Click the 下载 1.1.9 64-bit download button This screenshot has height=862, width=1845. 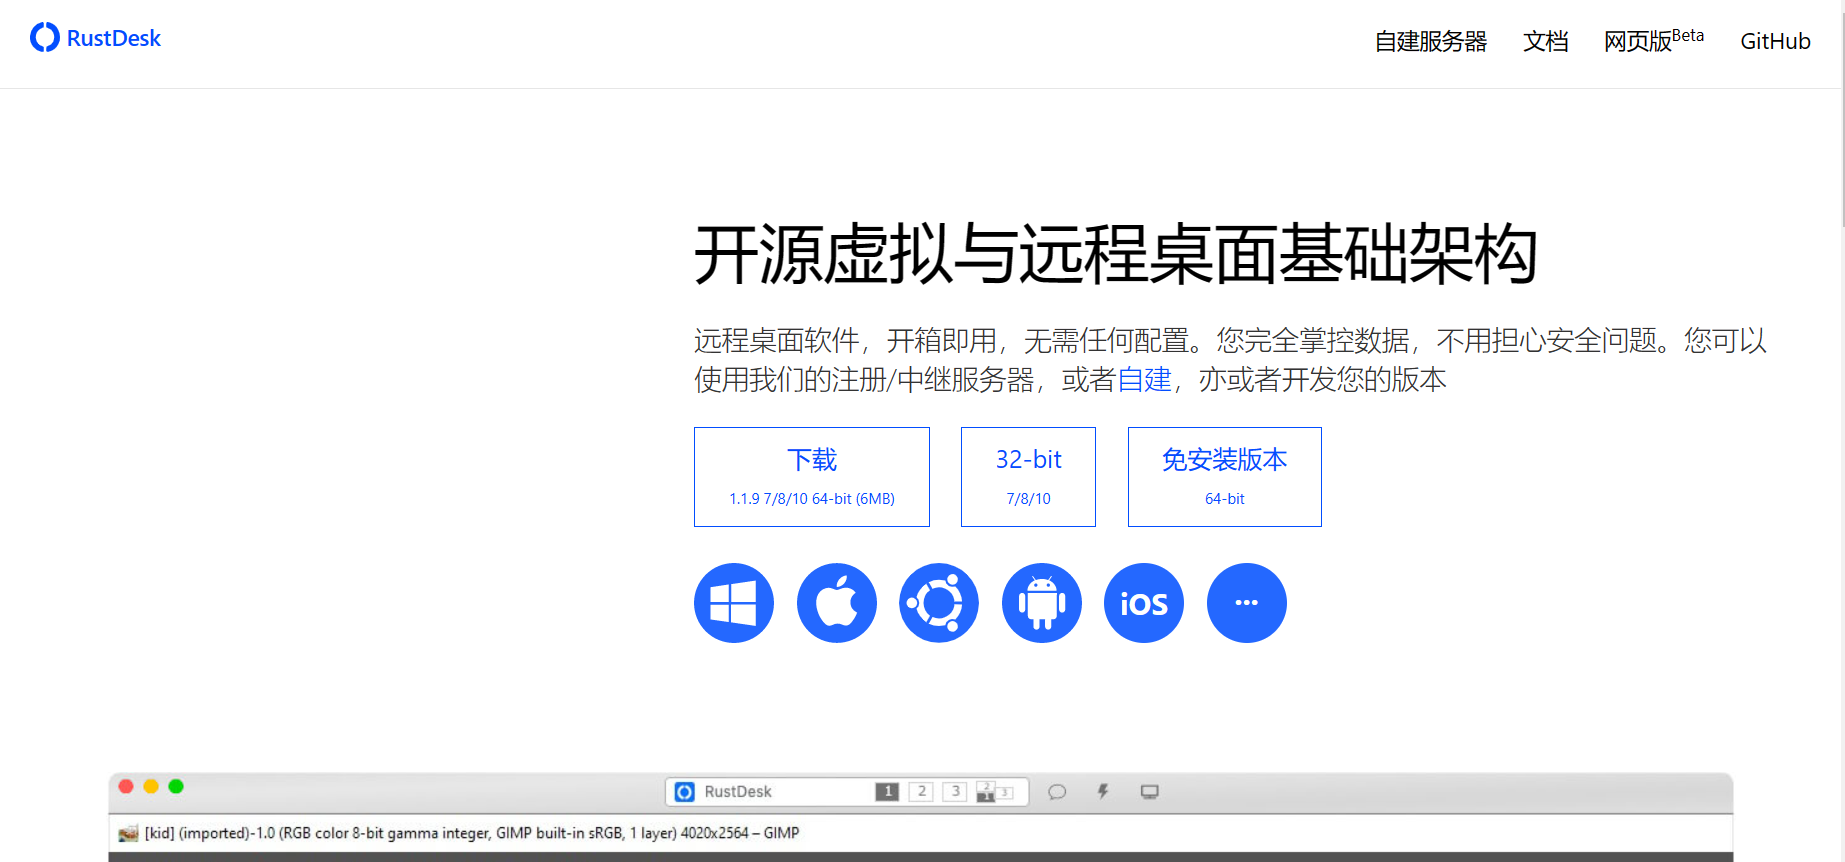[x=812, y=477]
